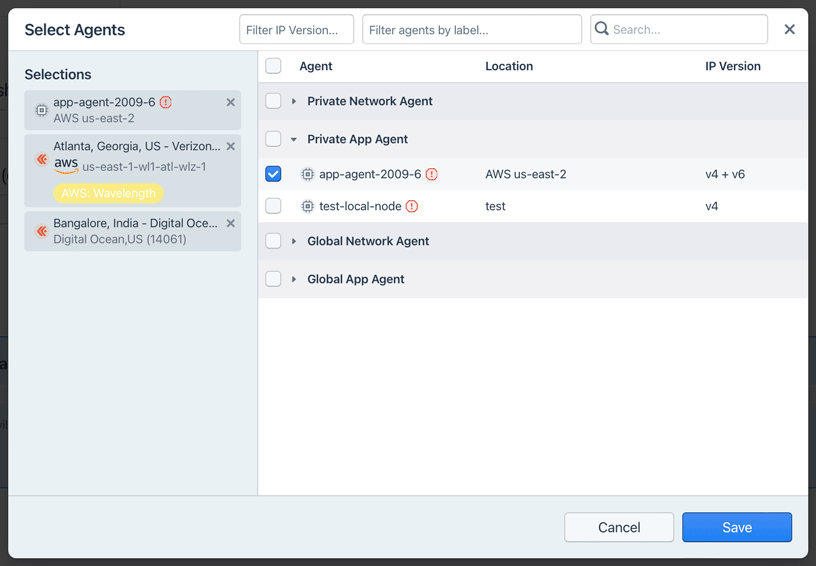Screen dimensions: 816x566
Task: Remove app-agent-2009-6 from Selections
Action: click(x=231, y=102)
